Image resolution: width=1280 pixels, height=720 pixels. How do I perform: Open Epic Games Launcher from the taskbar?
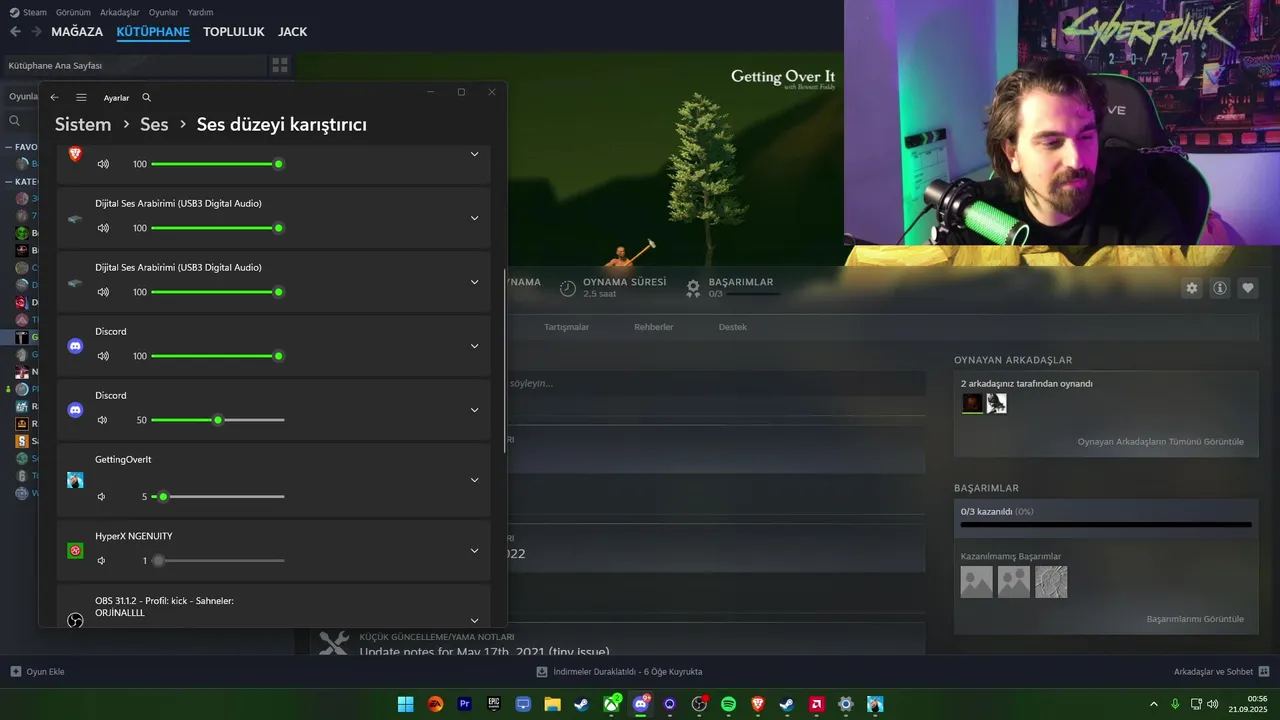[494, 704]
